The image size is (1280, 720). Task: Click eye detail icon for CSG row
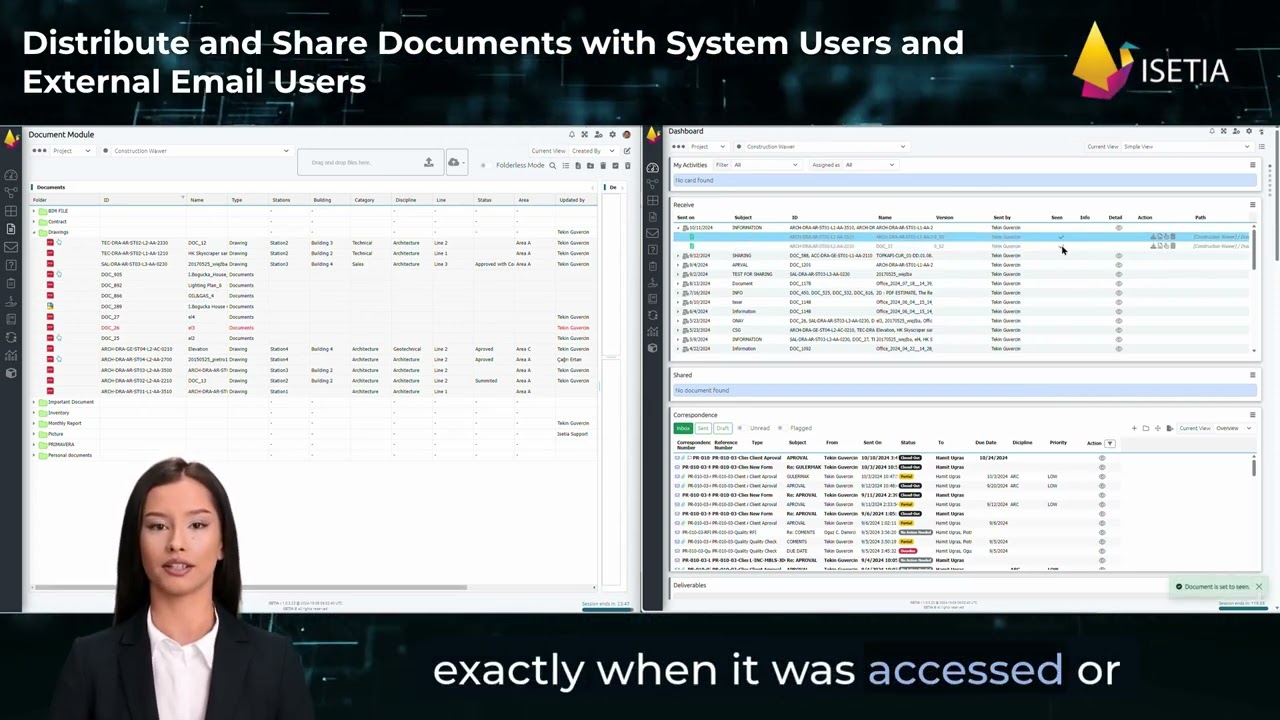click(1119, 330)
